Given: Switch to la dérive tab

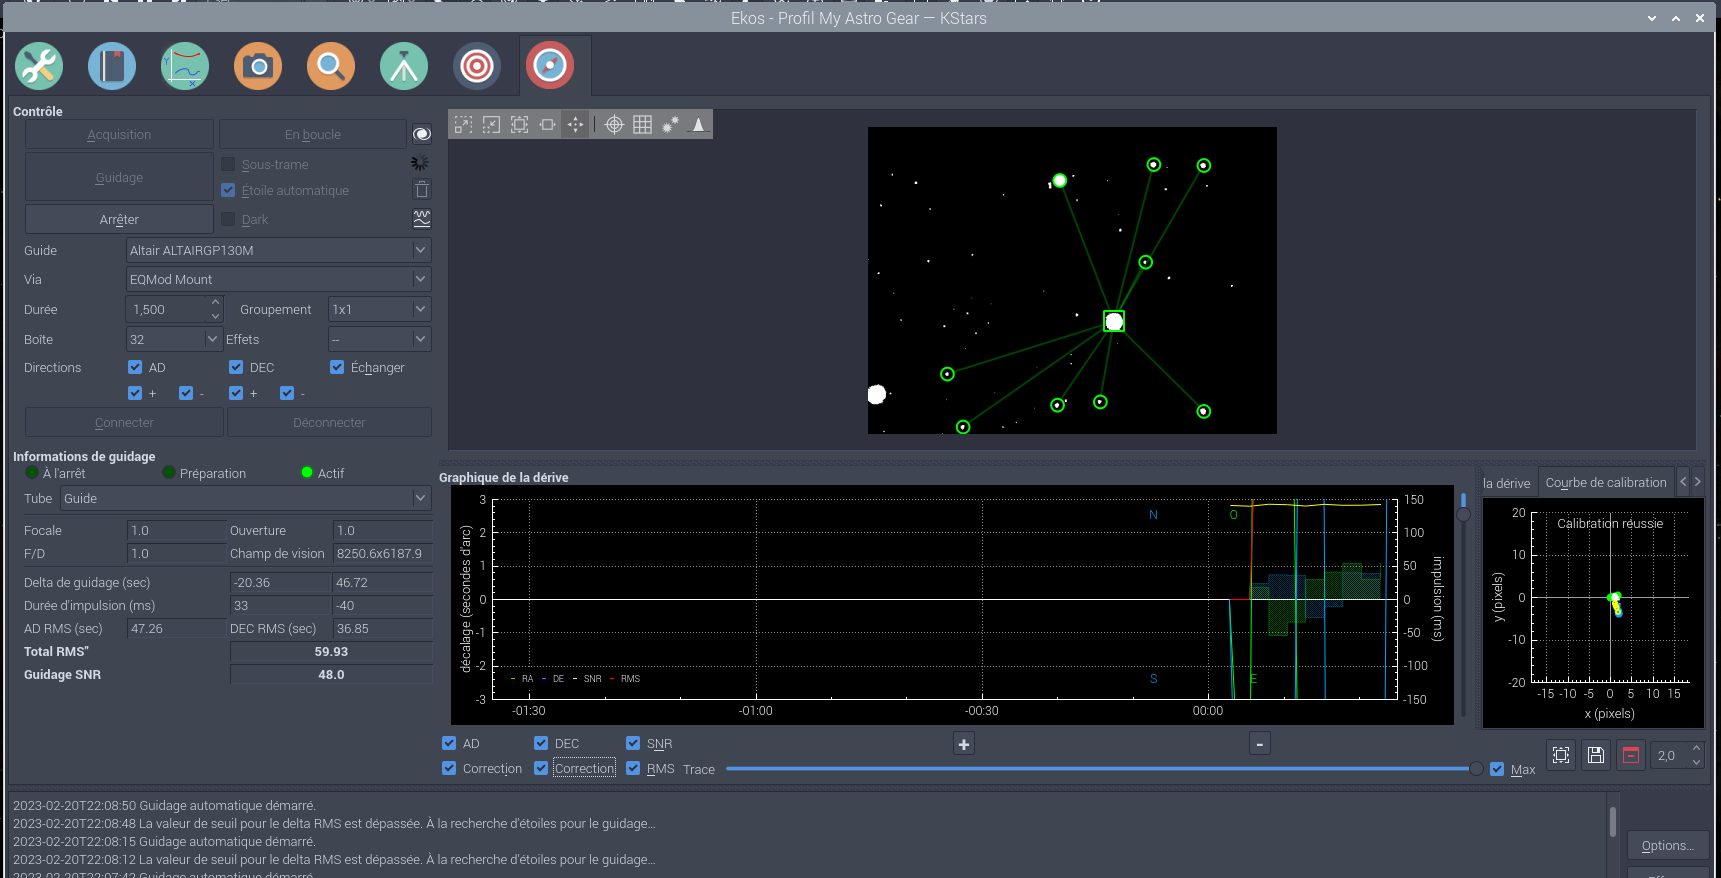Looking at the screenshot, I should (1506, 483).
